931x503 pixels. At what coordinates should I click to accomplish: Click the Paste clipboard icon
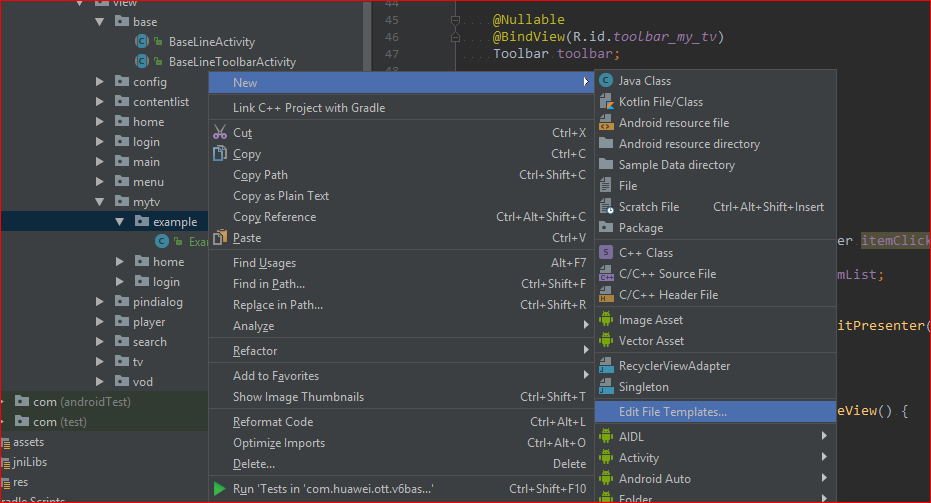220,238
